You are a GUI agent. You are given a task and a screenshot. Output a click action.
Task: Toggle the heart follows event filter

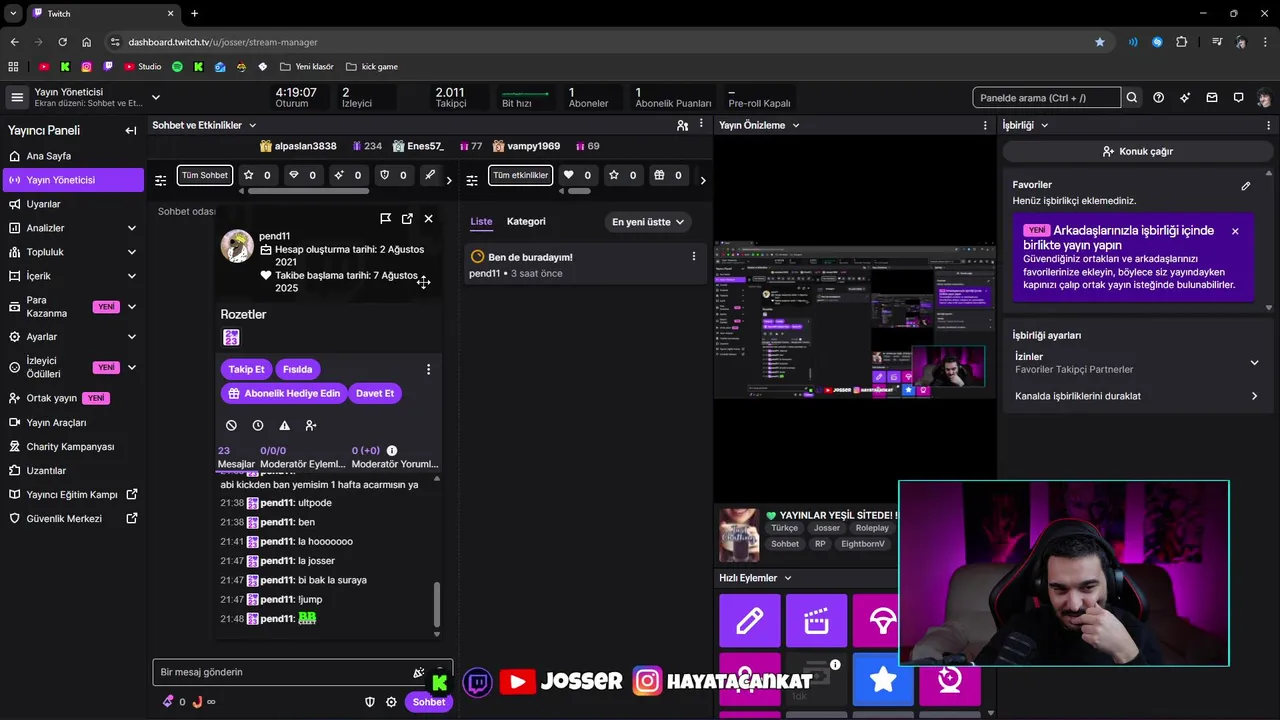(578, 175)
